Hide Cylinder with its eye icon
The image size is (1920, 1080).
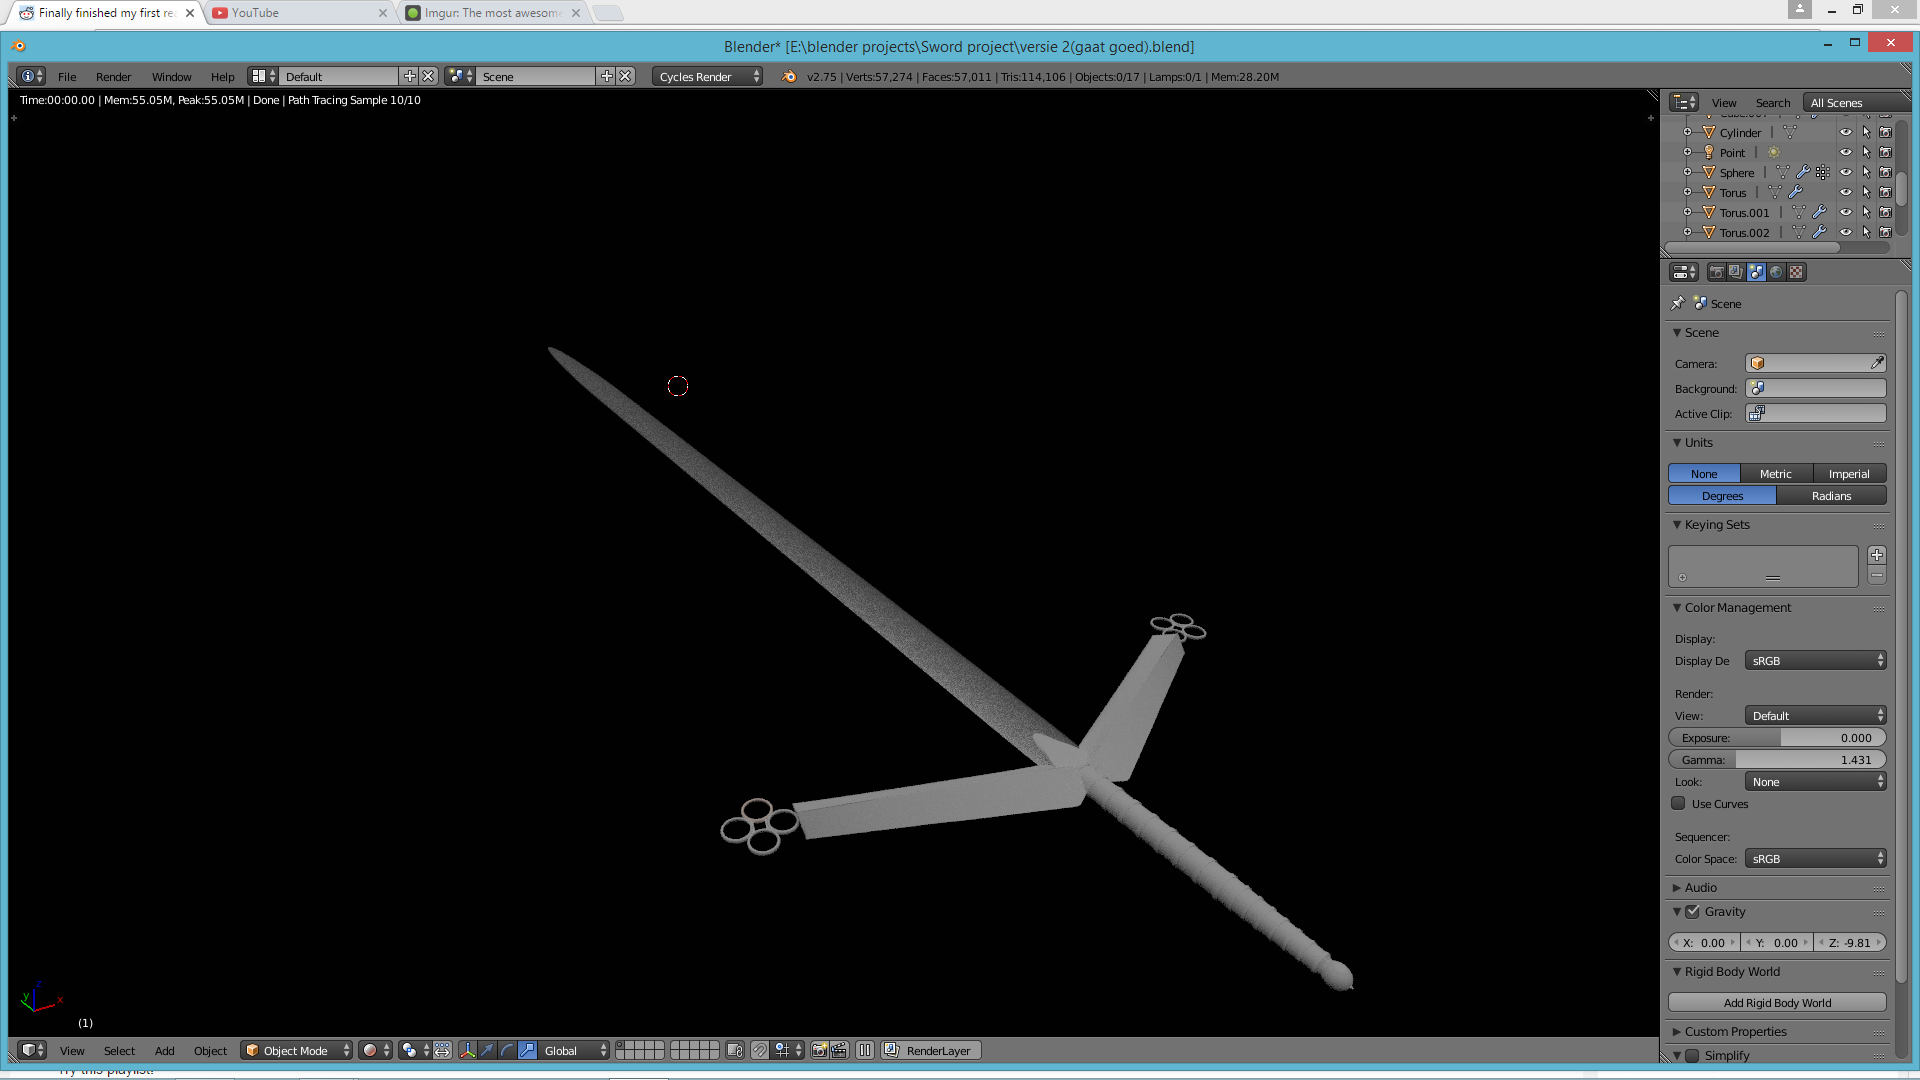click(1846, 132)
